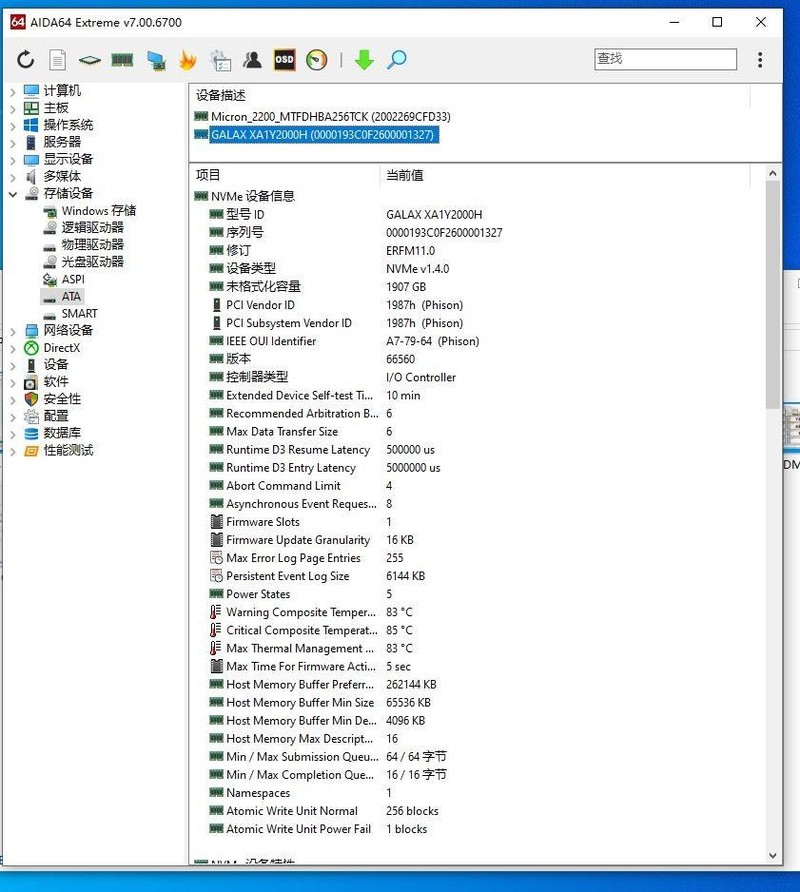
Task: Open DirectX in the sidebar tree
Action: point(61,348)
